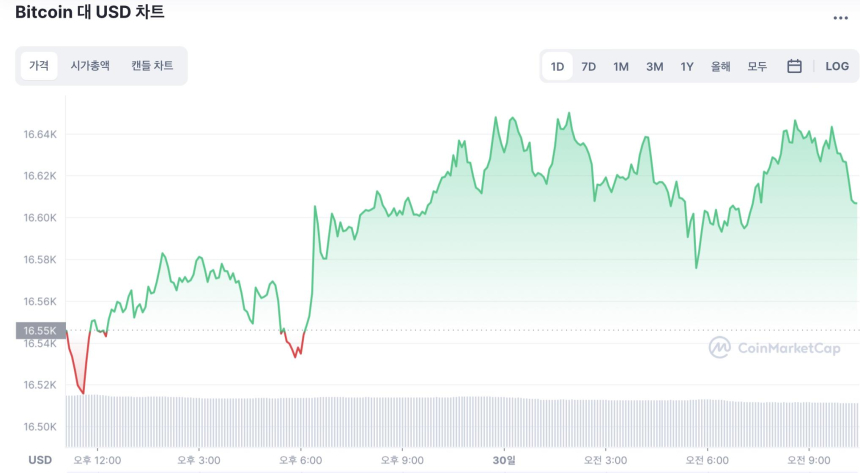Select the 1D time range
The width and height of the screenshot is (860, 473).
(557, 66)
